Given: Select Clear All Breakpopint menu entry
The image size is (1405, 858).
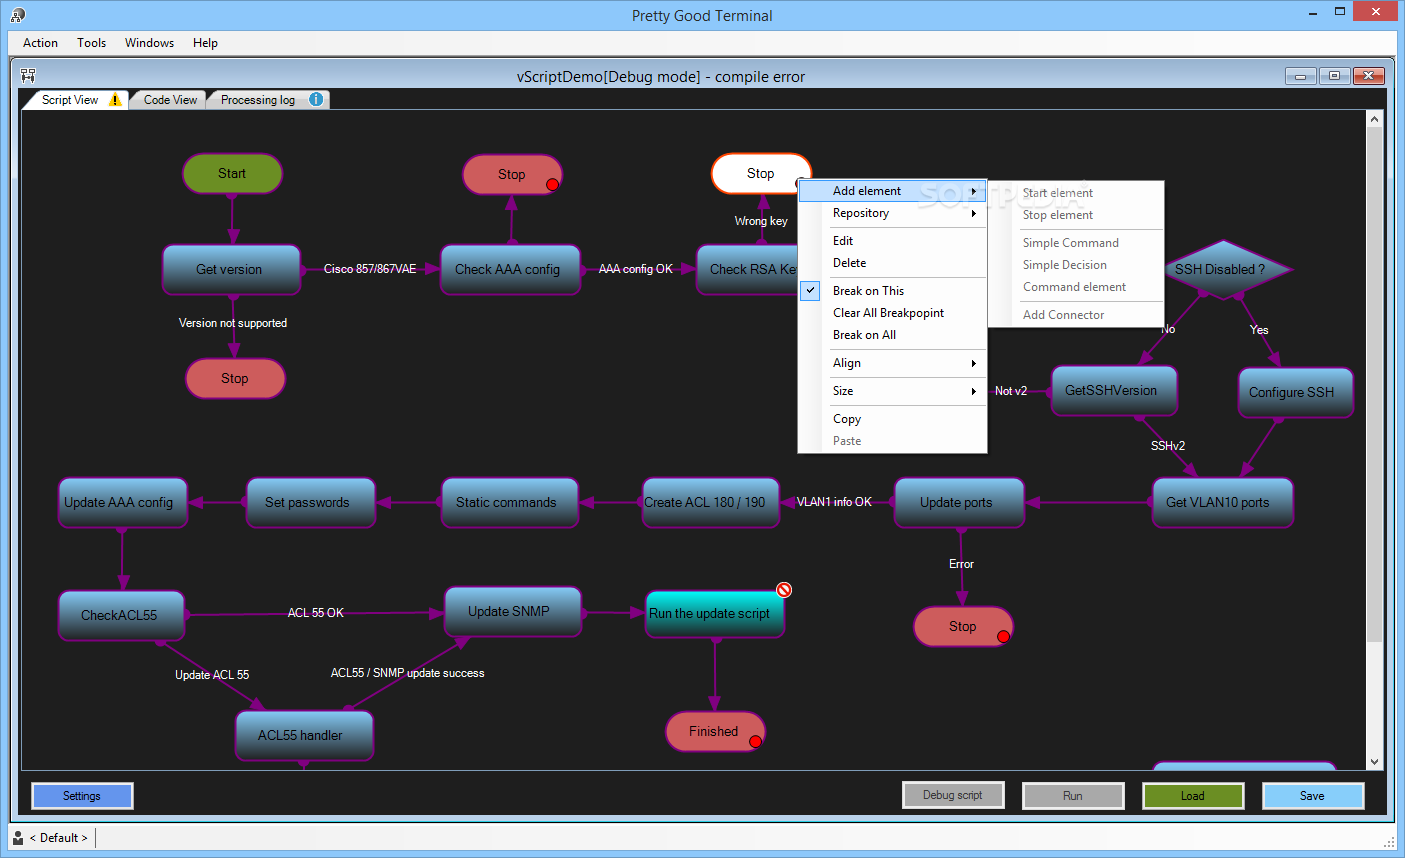Looking at the screenshot, I should pos(892,313).
